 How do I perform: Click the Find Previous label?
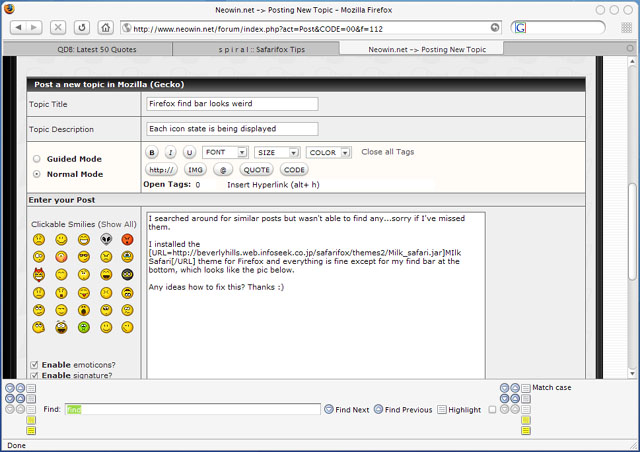click(409, 410)
